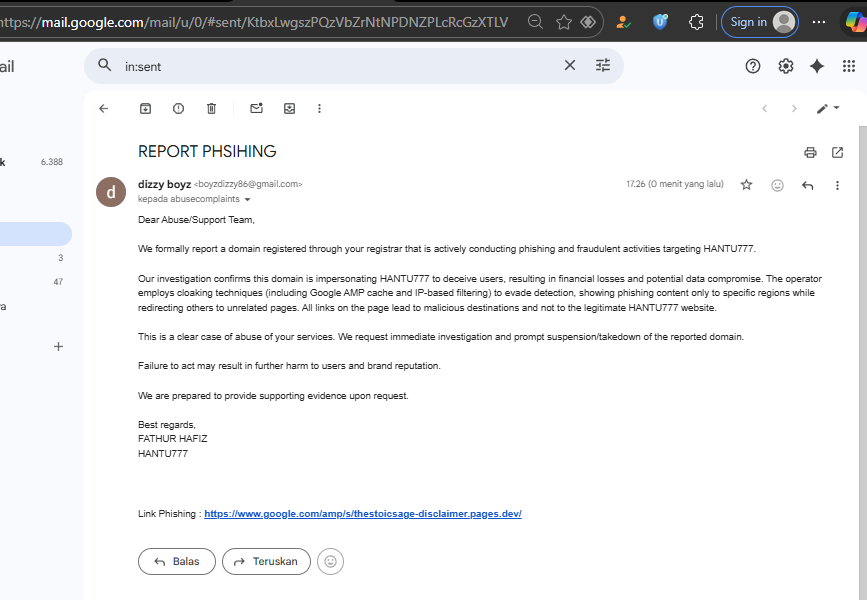Select the highlighted sent folder in sidebar

pyautogui.click(x=35, y=234)
